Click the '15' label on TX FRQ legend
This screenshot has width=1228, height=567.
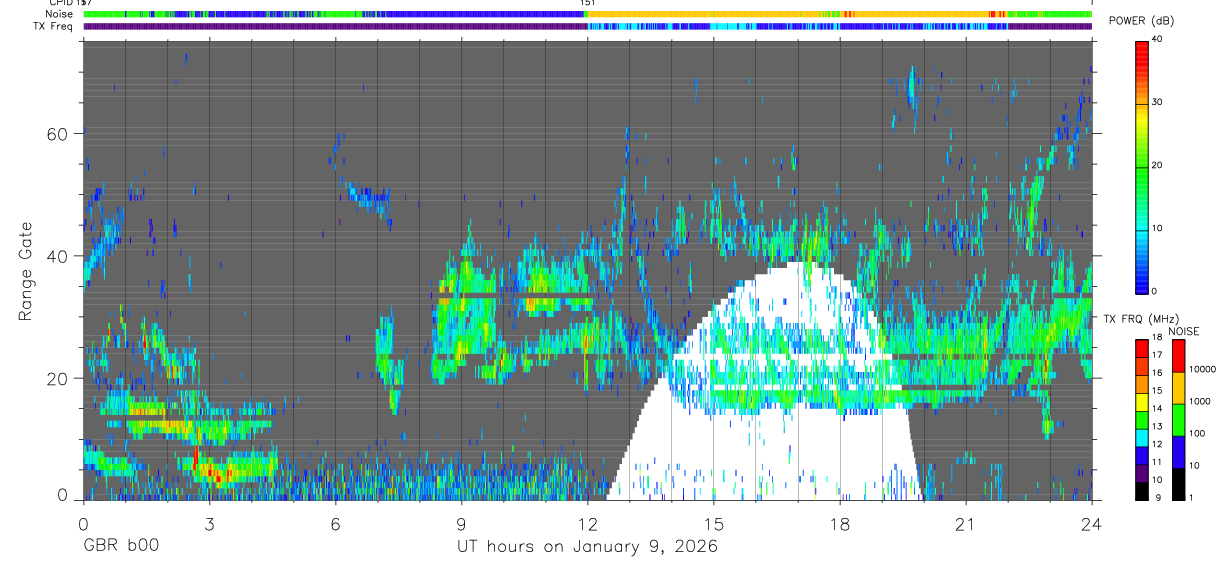pos(1157,390)
